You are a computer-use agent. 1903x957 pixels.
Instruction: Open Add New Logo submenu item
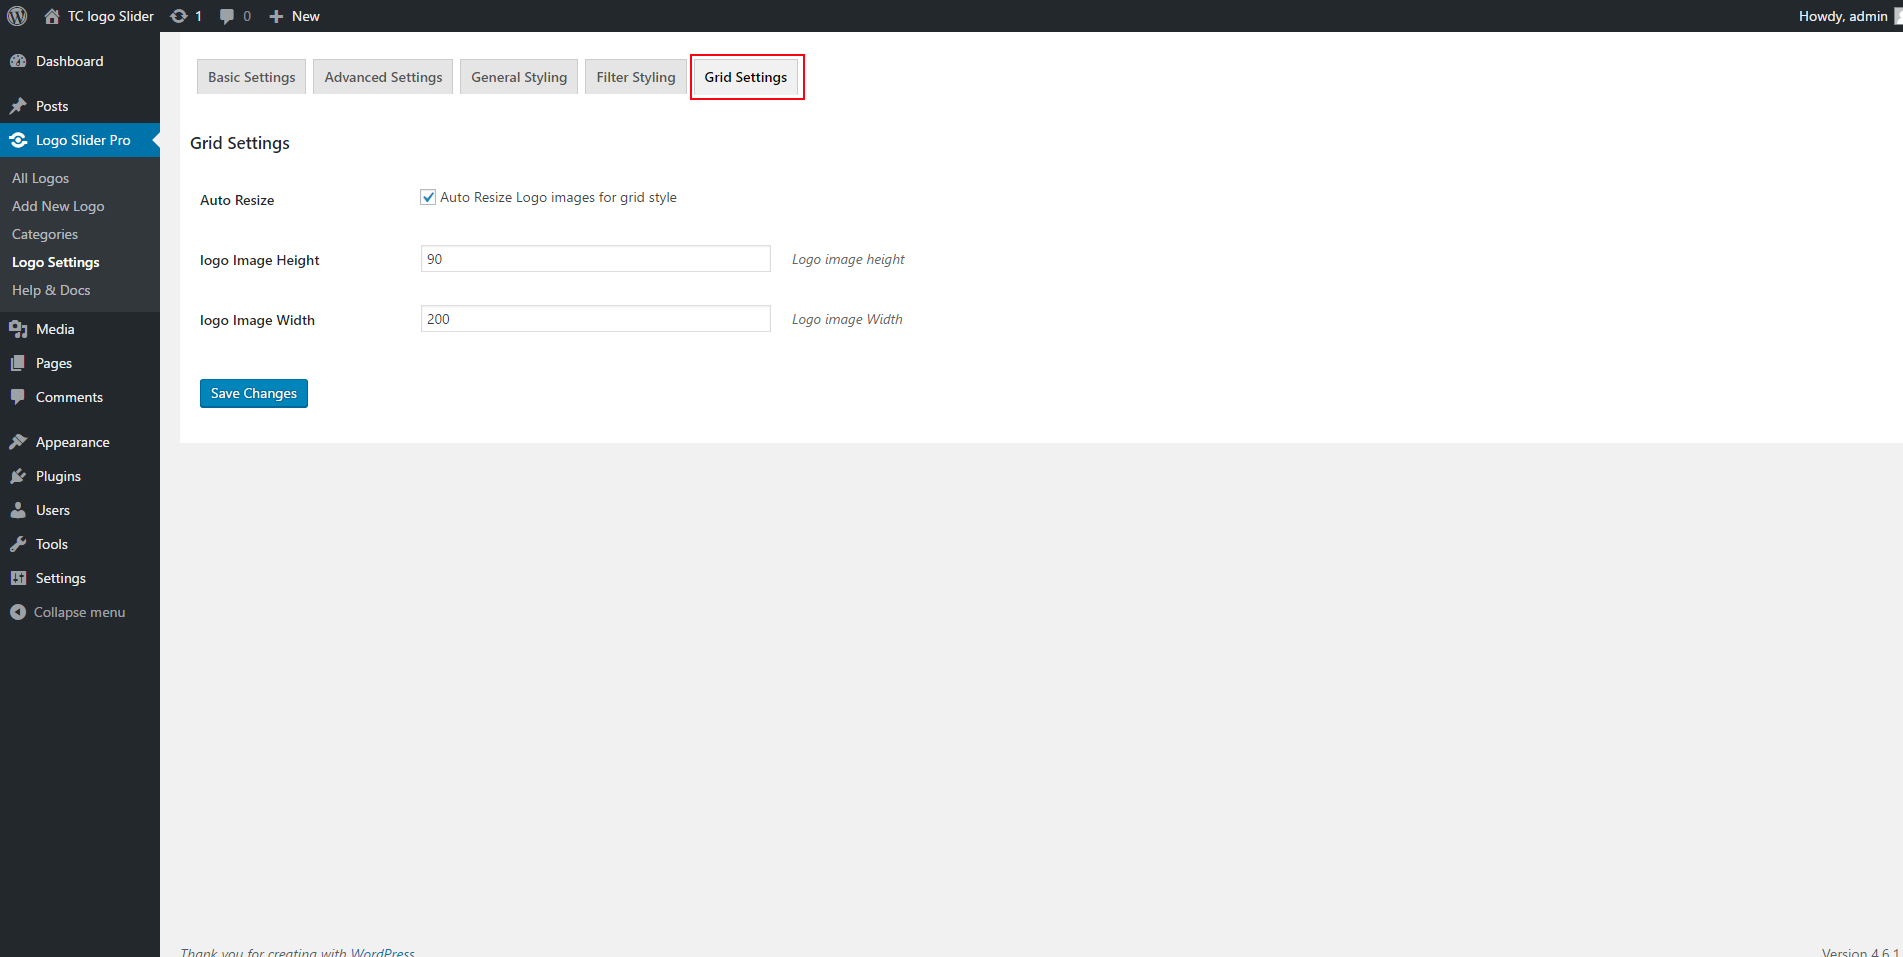tap(58, 206)
